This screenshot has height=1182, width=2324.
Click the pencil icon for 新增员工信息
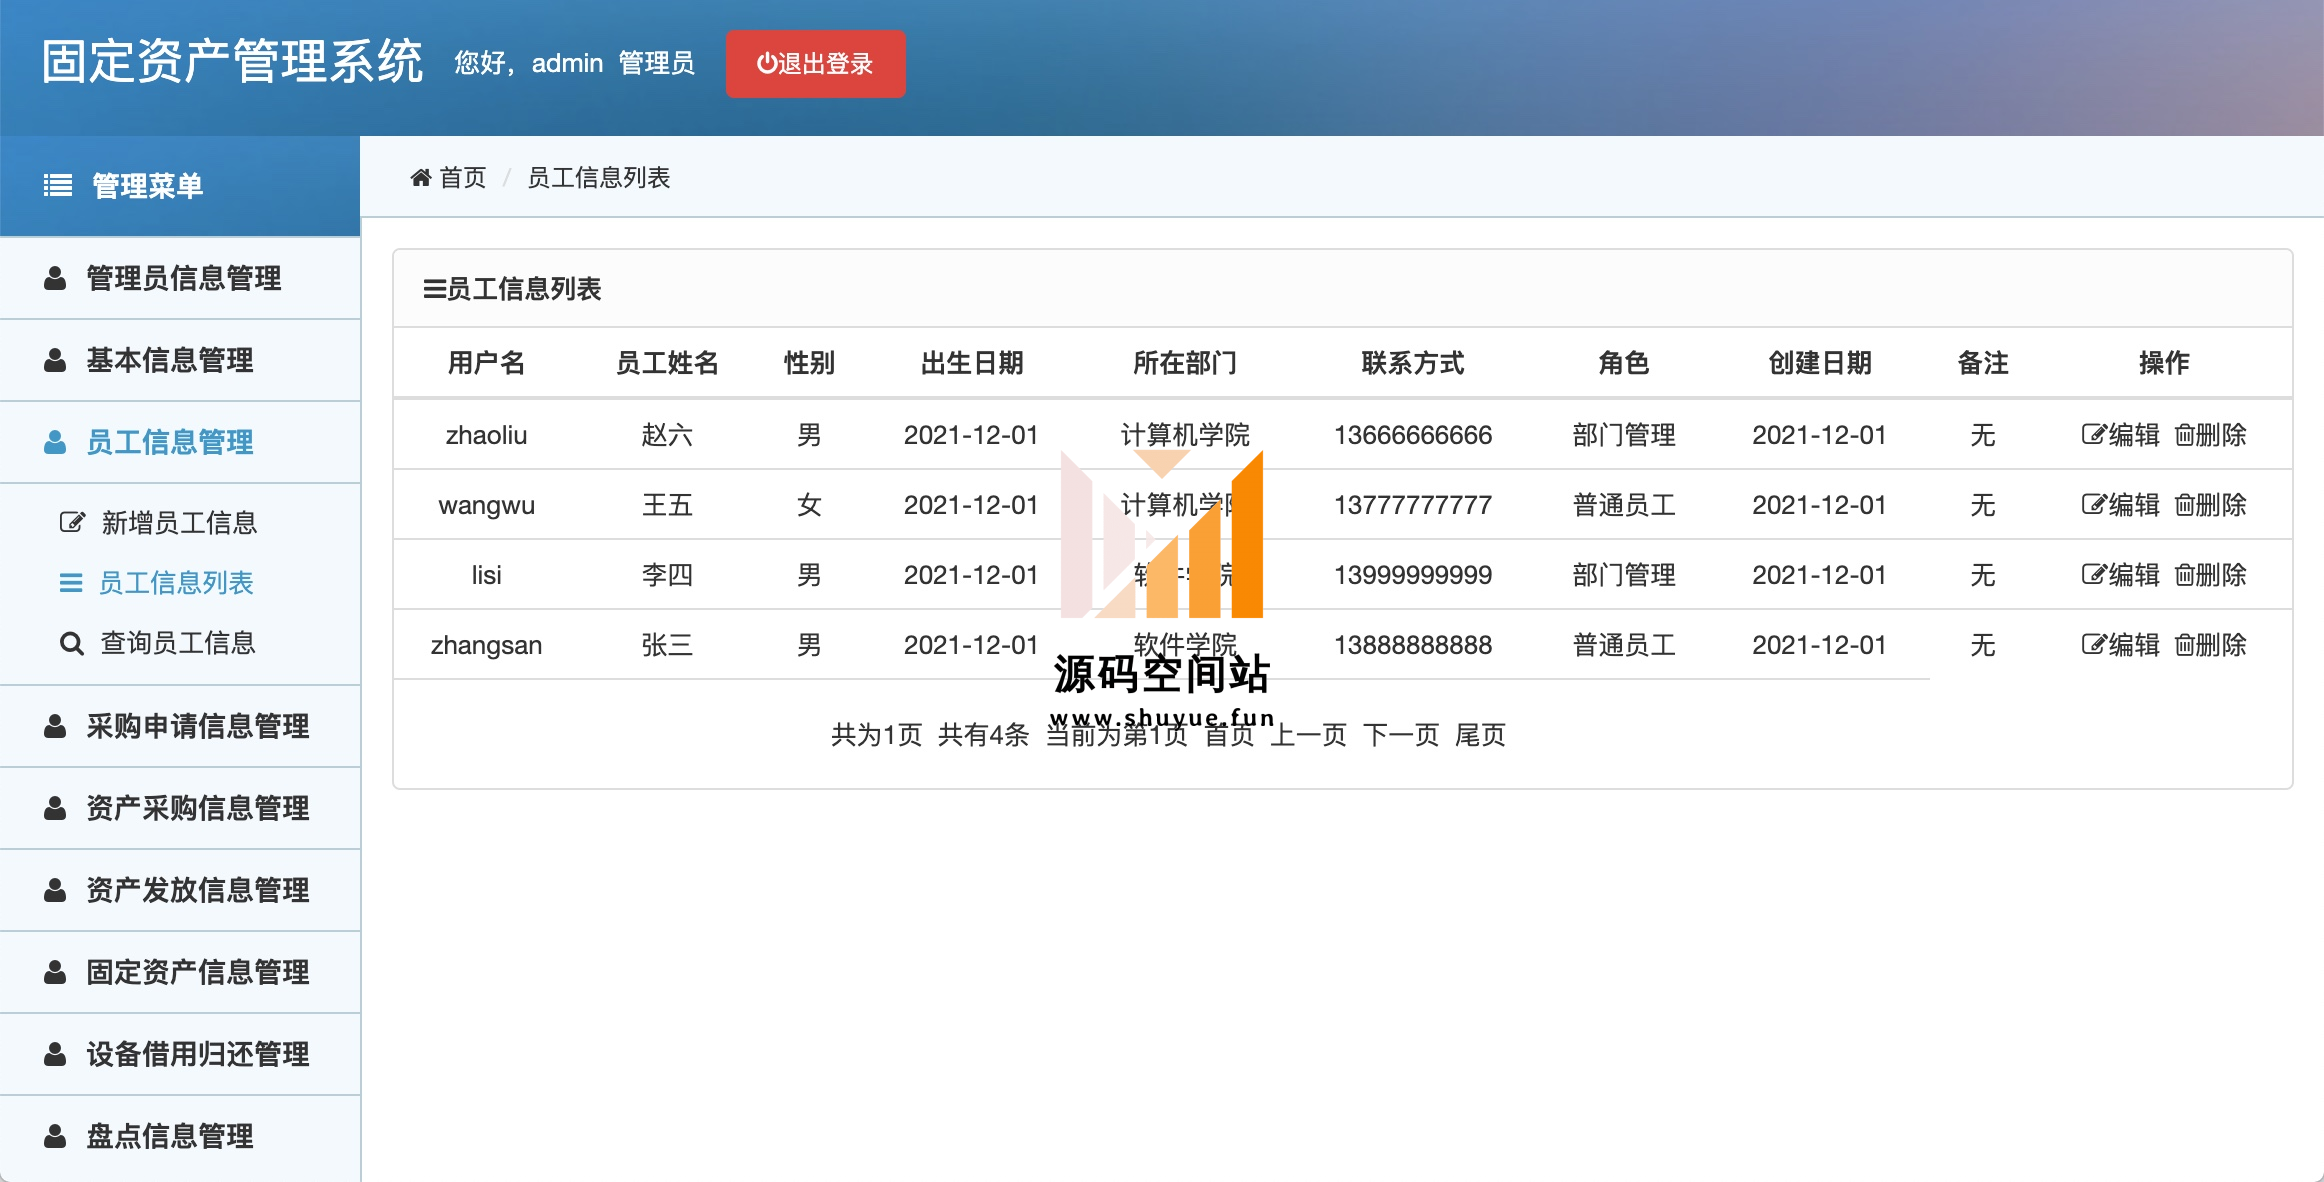pos(72,522)
